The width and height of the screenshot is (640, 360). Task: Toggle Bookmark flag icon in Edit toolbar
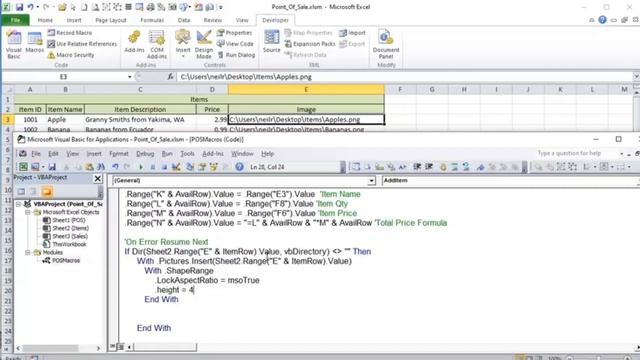pyautogui.click(x=480, y=167)
